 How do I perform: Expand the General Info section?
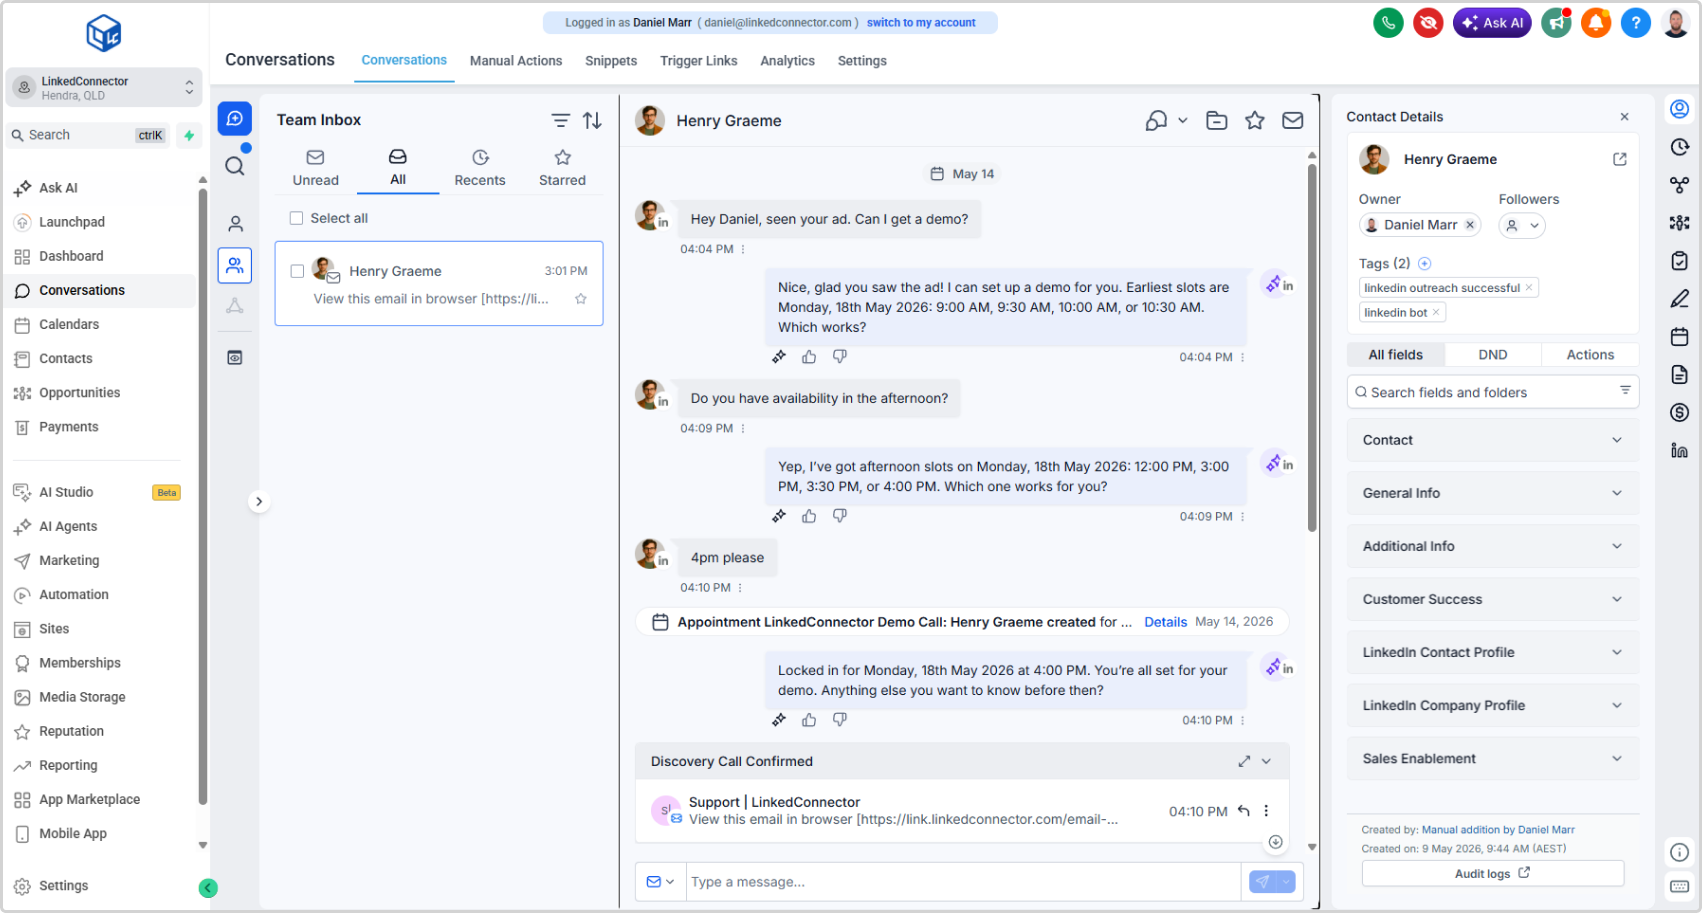[1492, 493]
